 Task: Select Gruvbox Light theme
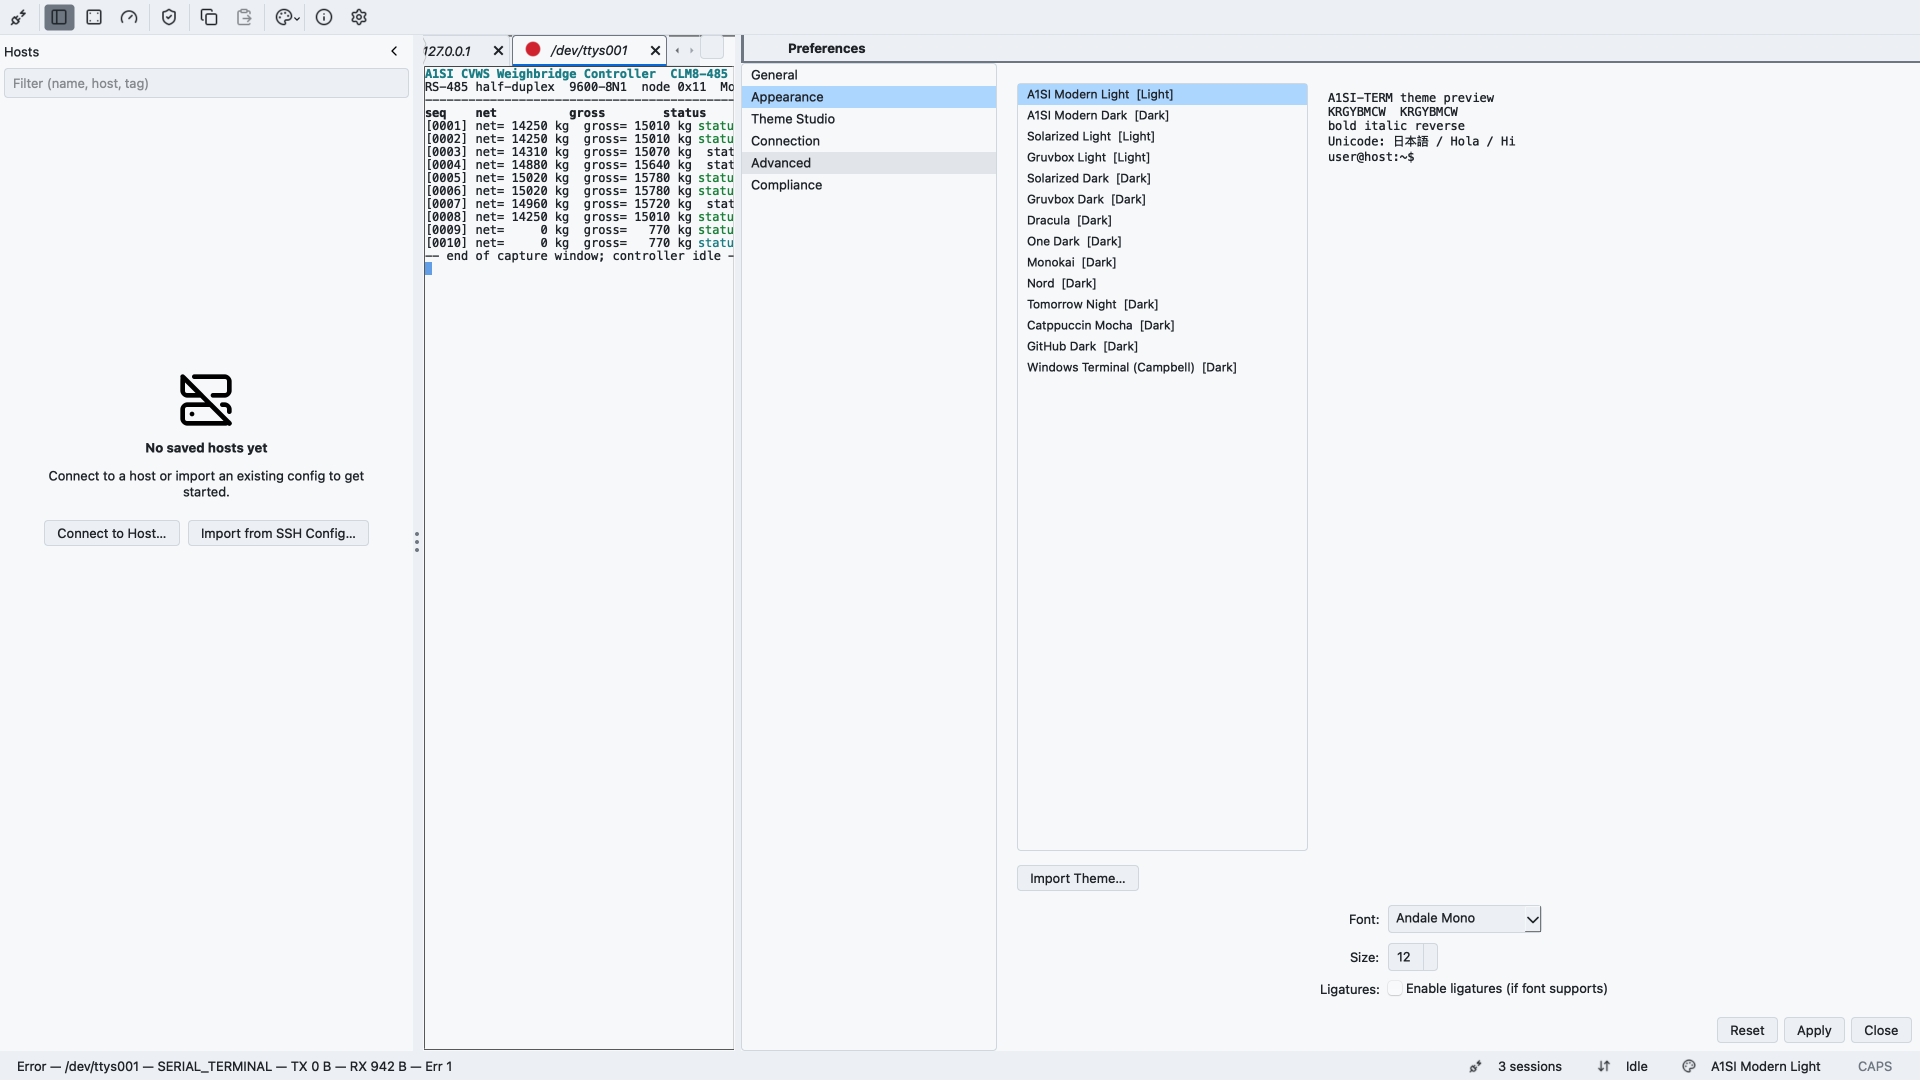1162,157
